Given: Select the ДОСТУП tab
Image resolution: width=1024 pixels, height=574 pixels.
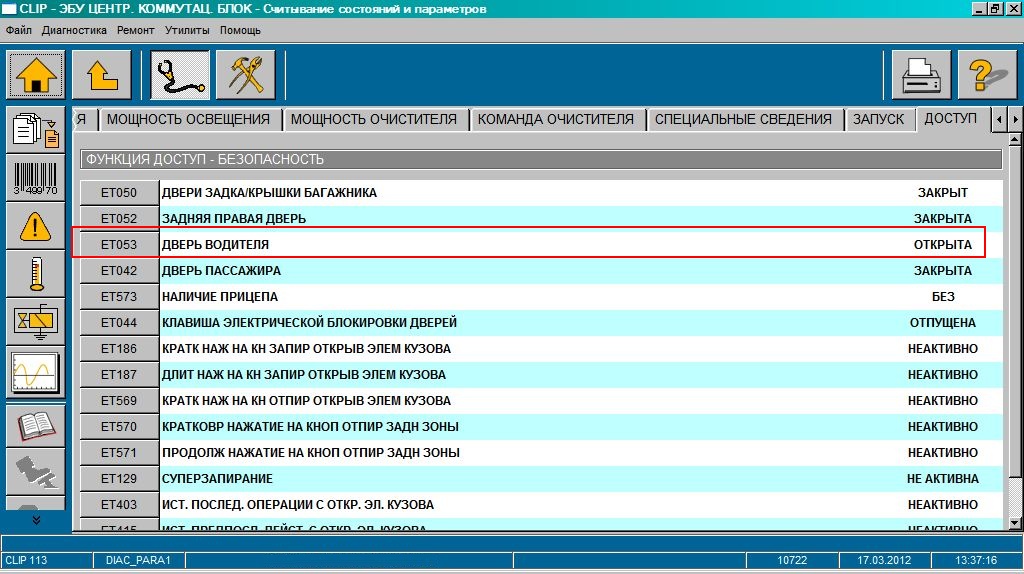Looking at the screenshot, I should tap(951, 119).
